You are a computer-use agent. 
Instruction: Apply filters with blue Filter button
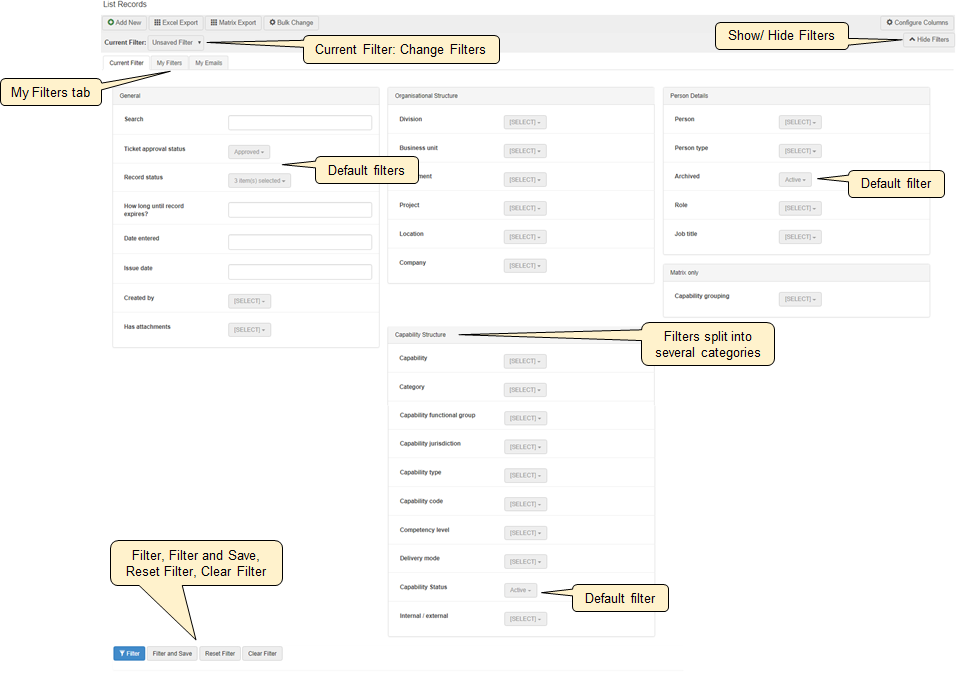pyautogui.click(x=128, y=653)
